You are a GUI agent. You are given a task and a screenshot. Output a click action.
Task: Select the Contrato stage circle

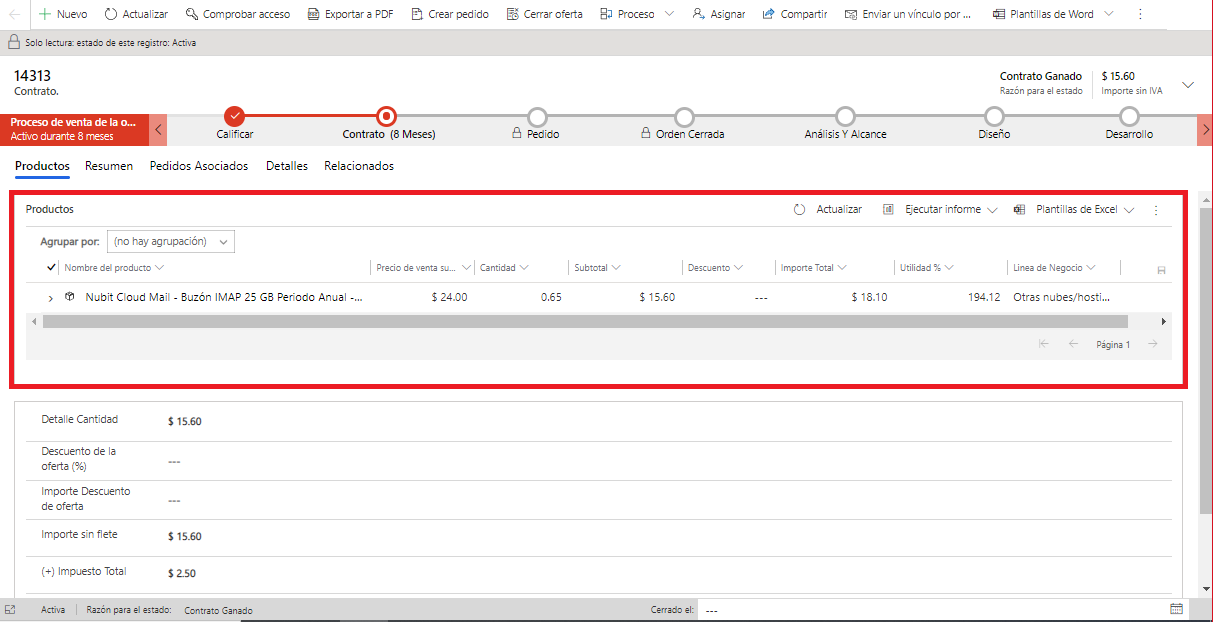point(387,116)
